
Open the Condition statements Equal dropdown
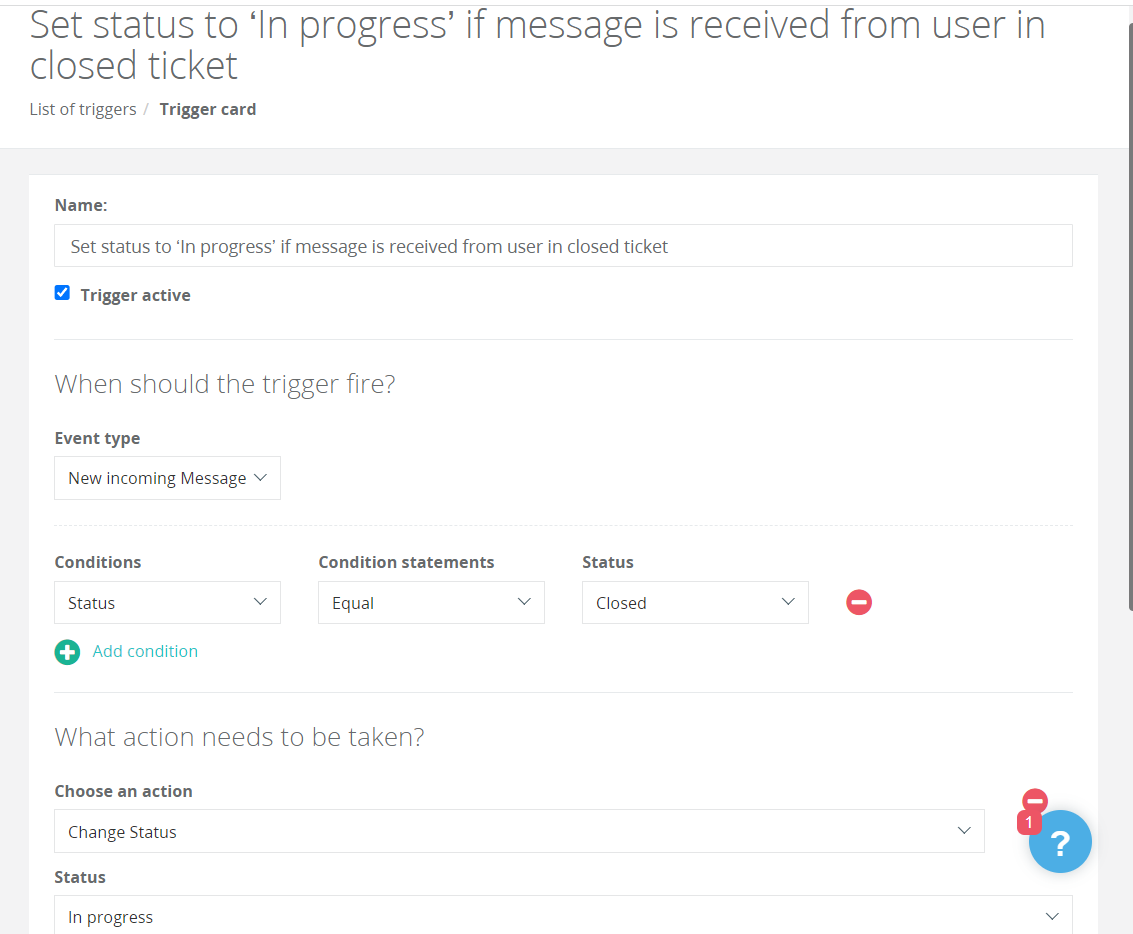click(431, 602)
